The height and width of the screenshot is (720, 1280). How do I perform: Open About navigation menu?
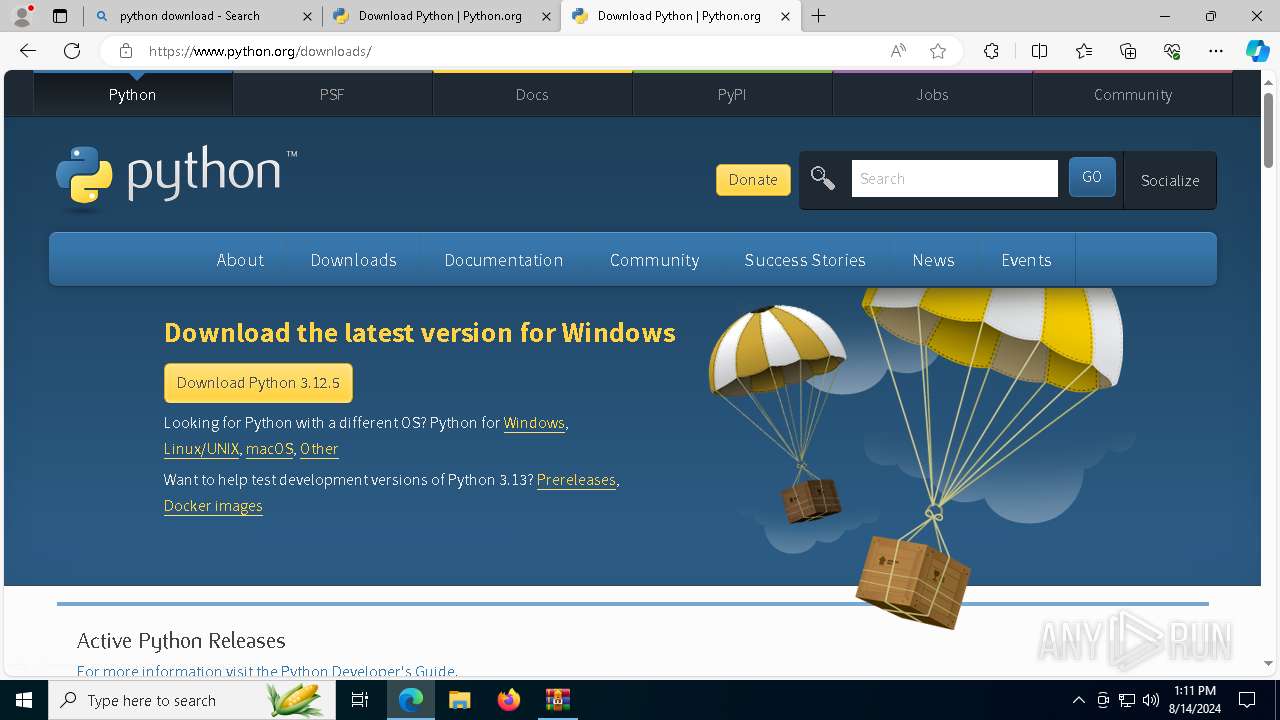pos(240,260)
